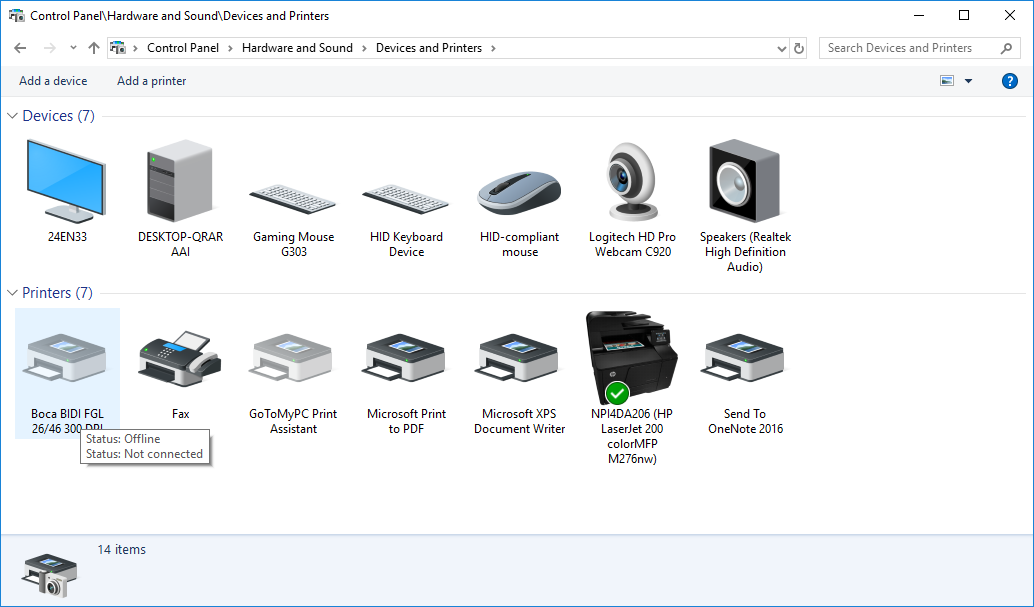The width and height of the screenshot is (1034, 607).
Task: Expand chevron after Devices and Printers breadcrumb
Action: click(x=493, y=48)
